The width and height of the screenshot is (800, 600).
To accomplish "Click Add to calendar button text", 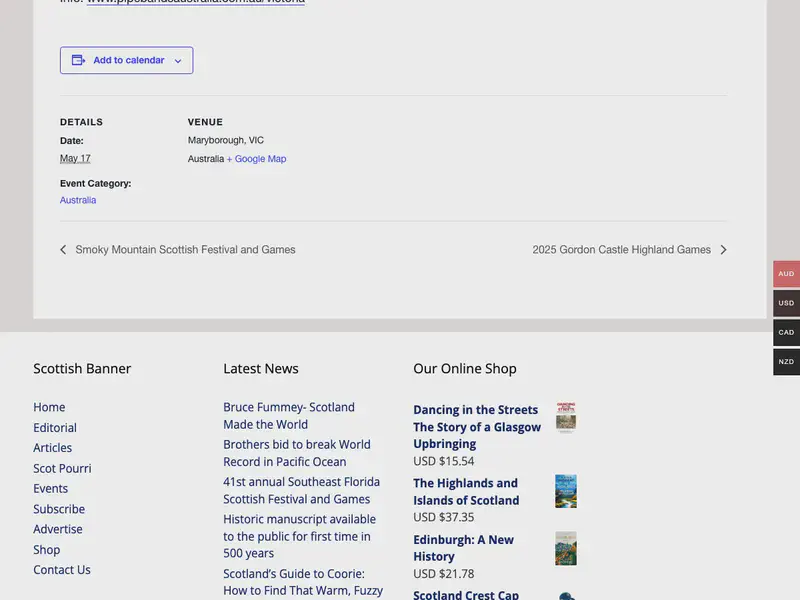I will tap(129, 60).
